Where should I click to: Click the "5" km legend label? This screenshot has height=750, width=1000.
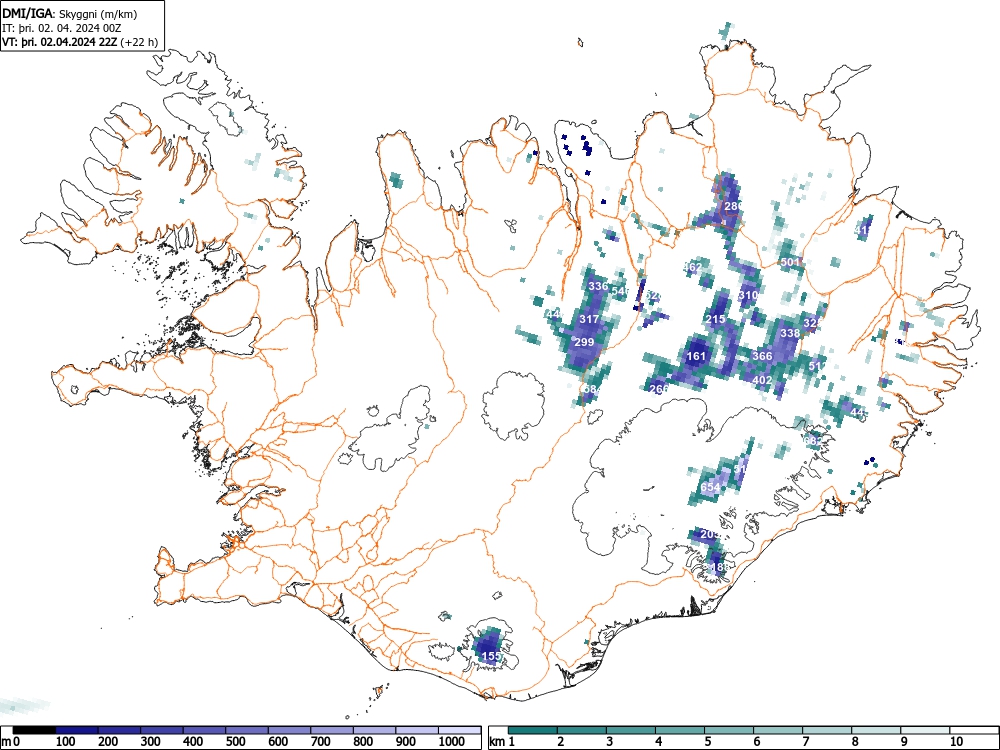[707, 742]
